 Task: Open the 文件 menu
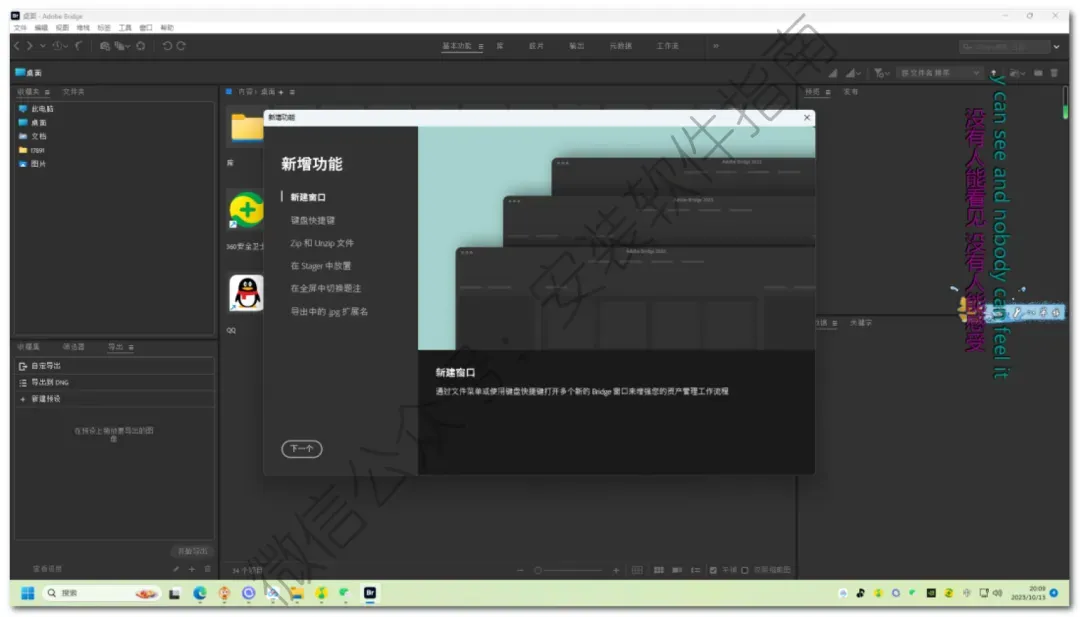pos(20,28)
